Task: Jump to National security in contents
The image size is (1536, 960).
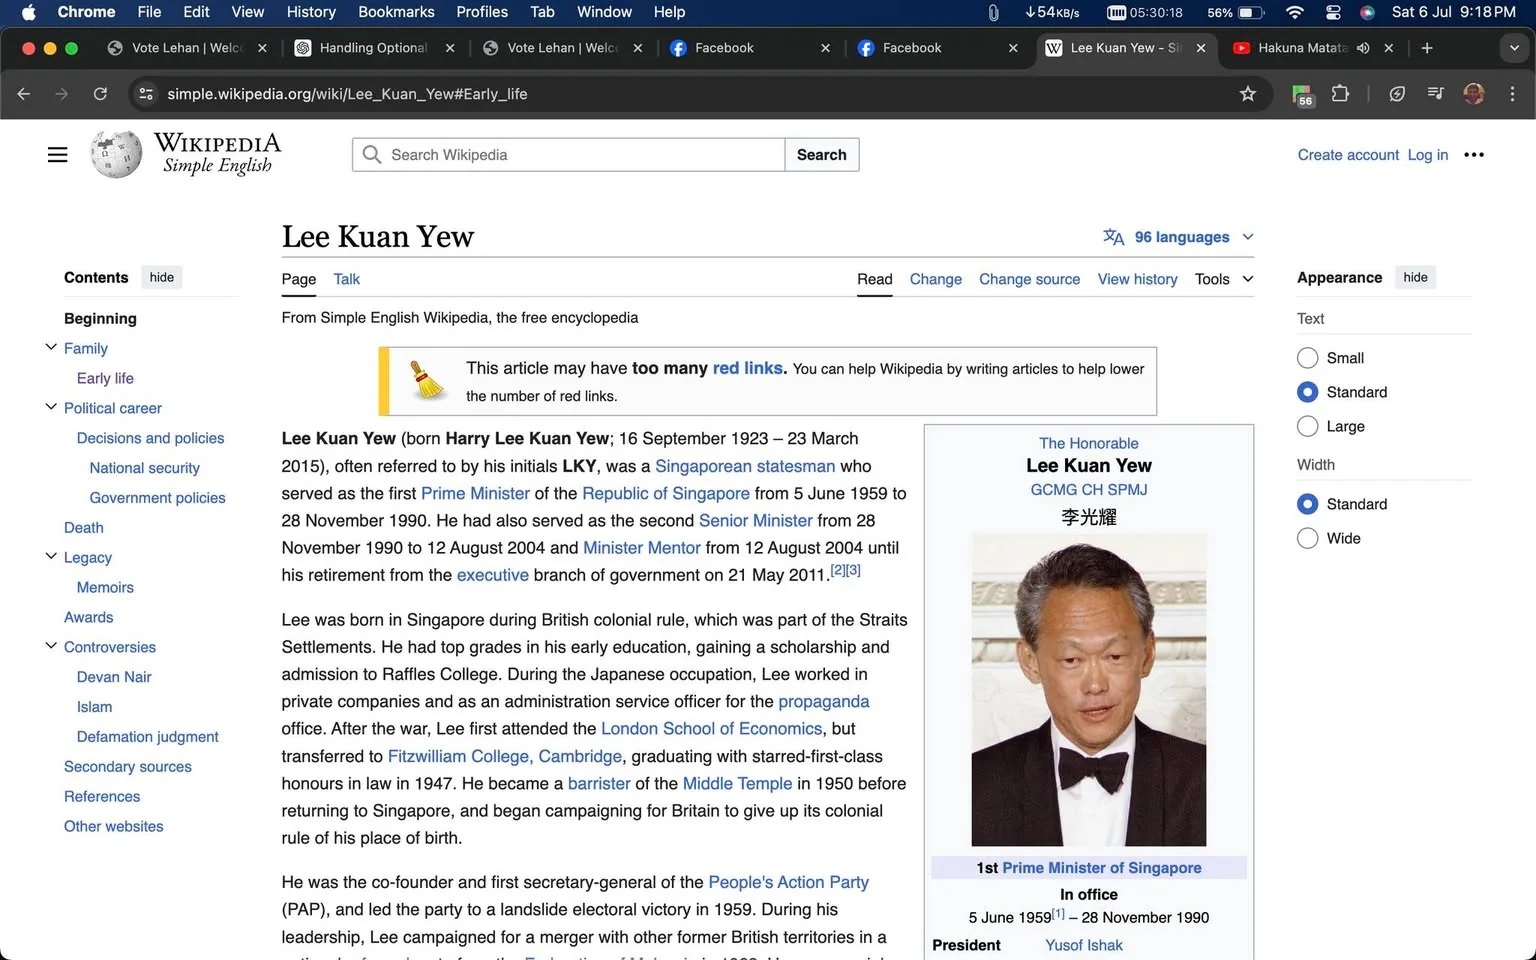Action: point(145,468)
